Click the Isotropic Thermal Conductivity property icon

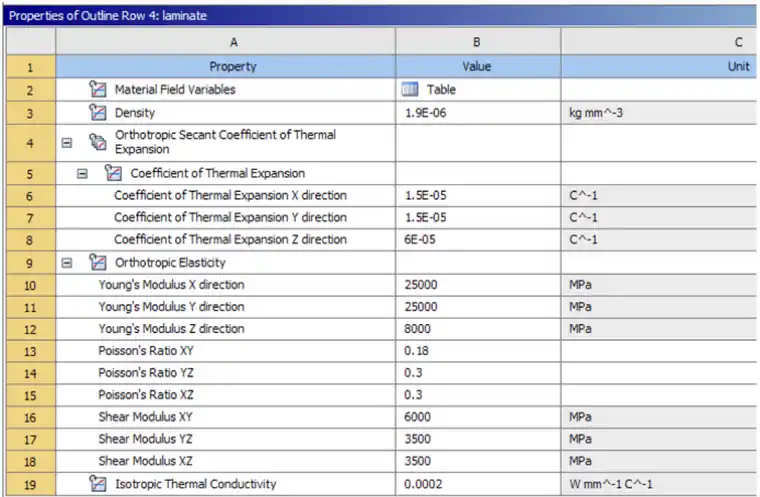(x=97, y=483)
